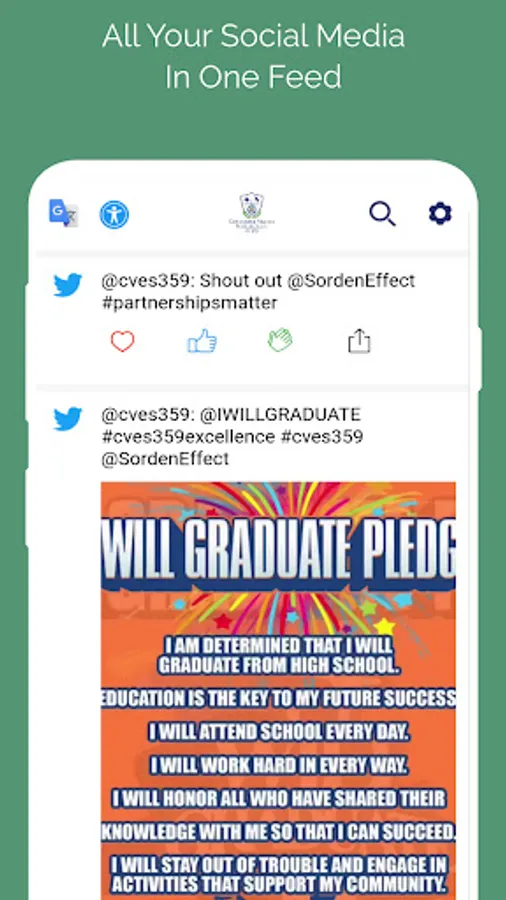Give thumbs up on the Shout out post
The image size is (506, 900).
202,341
